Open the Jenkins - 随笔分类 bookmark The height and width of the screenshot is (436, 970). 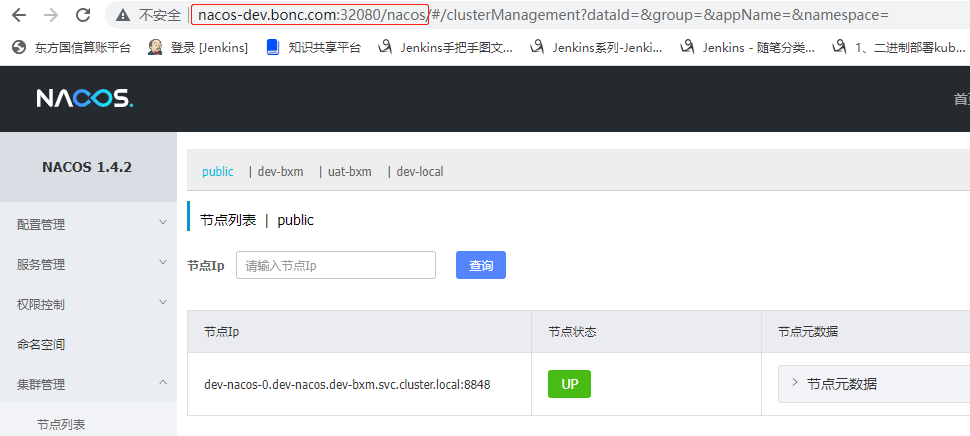747,47
